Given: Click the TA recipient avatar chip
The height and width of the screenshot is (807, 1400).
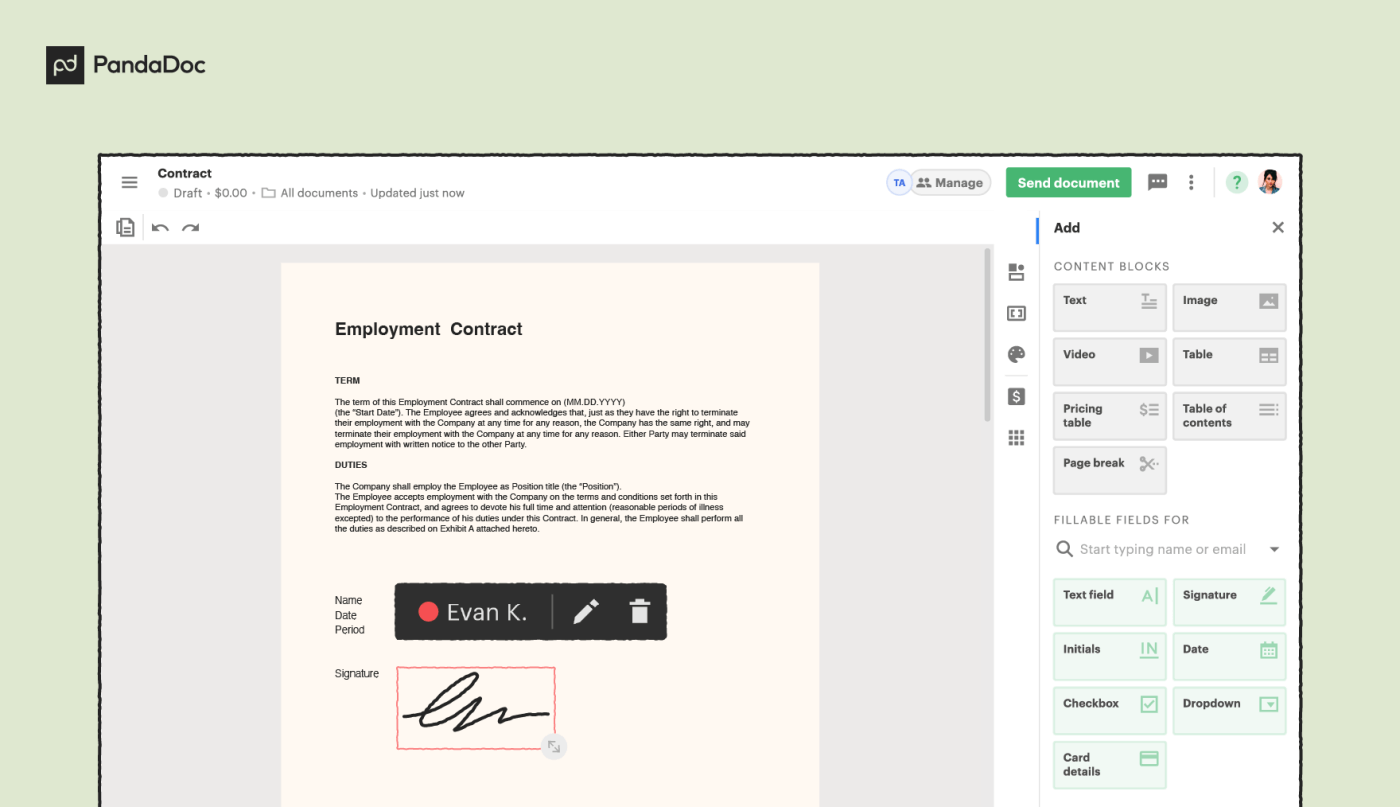Looking at the screenshot, I should pyautogui.click(x=899, y=182).
